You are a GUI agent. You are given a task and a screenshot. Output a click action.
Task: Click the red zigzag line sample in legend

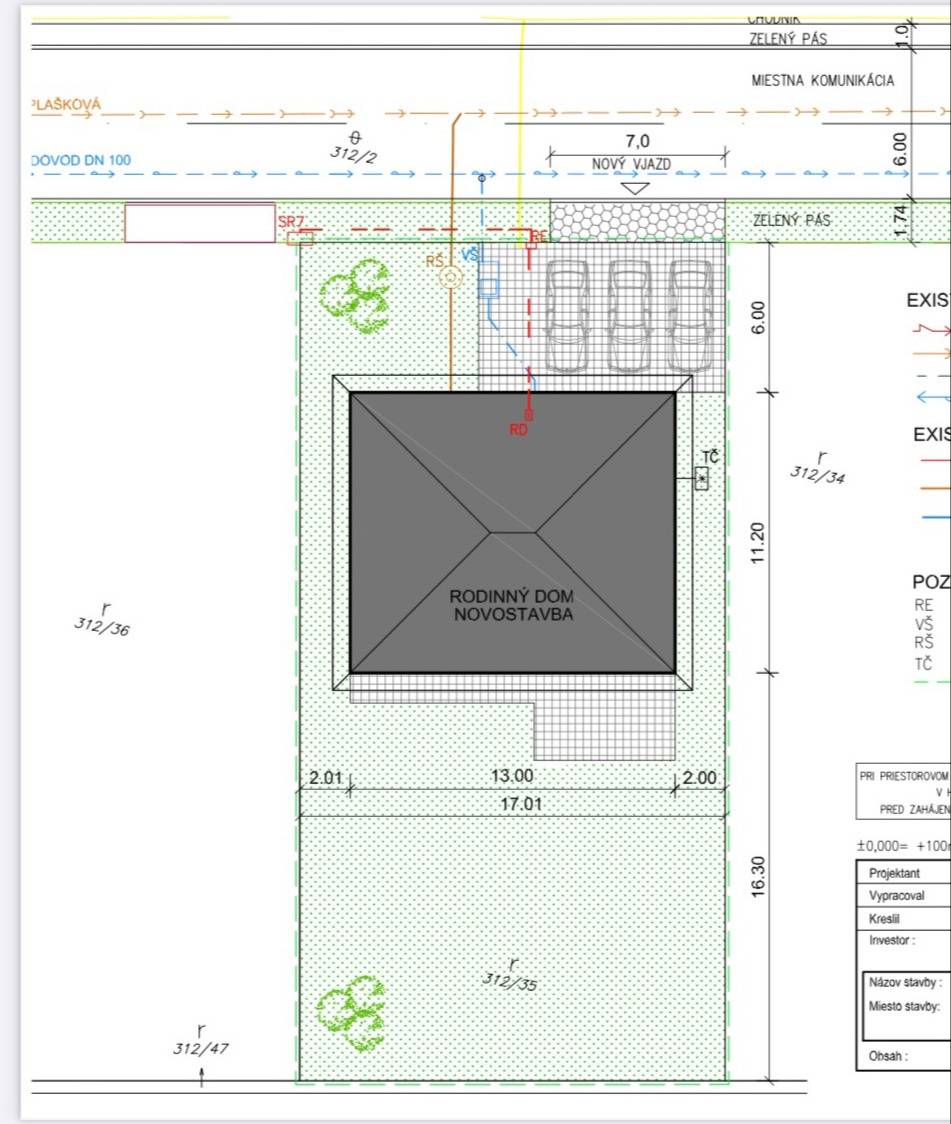point(932,329)
